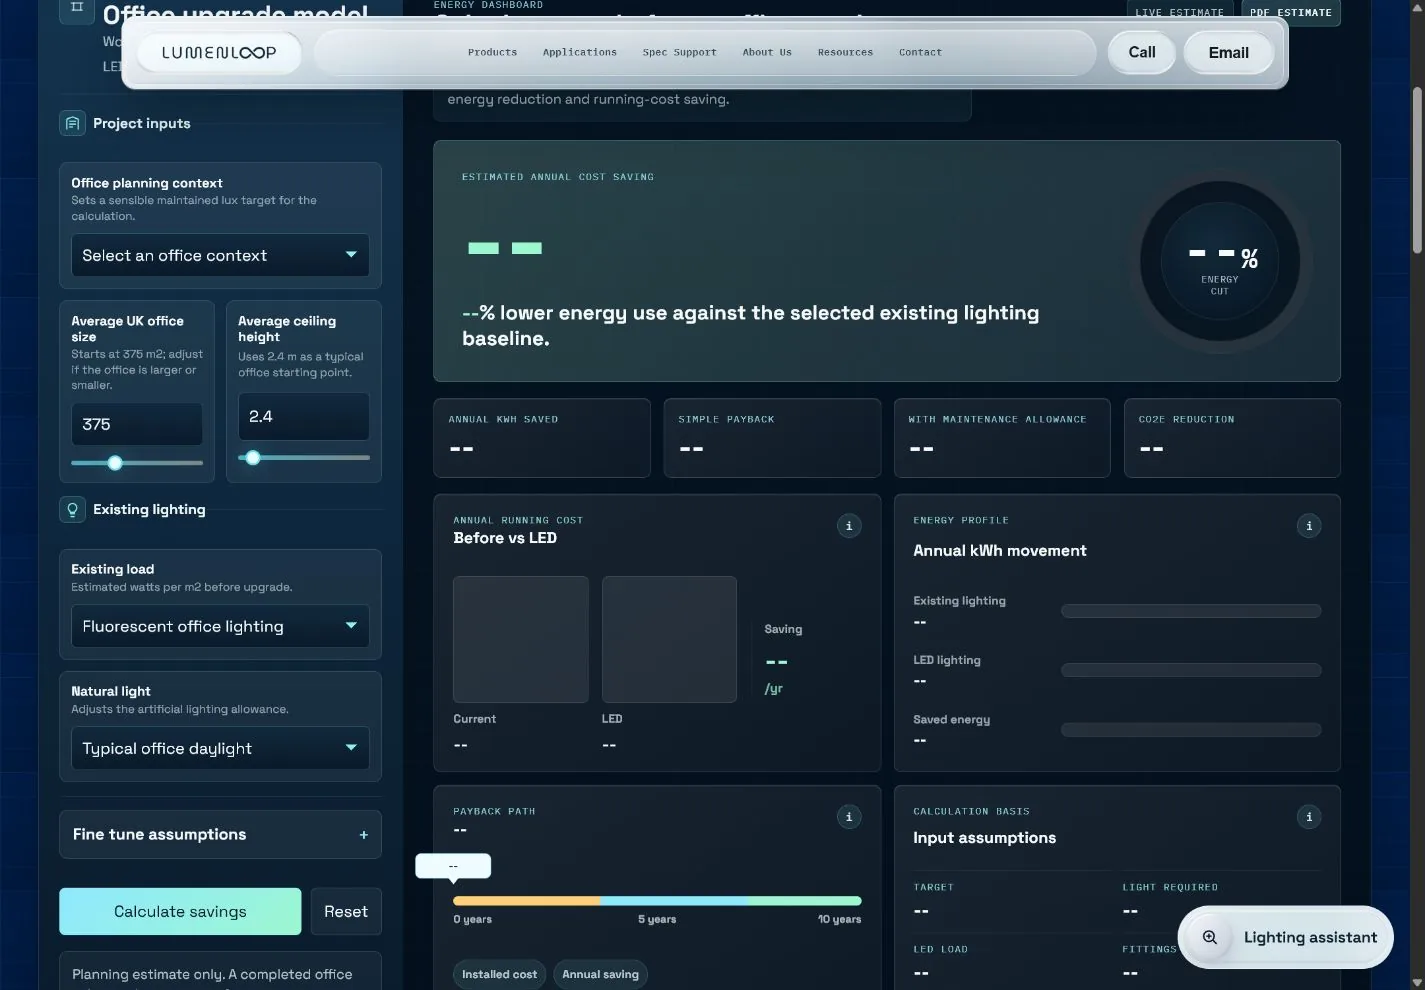The height and width of the screenshot is (990, 1425).
Task: Click the Energy Cut percentage dial
Action: (1220, 262)
